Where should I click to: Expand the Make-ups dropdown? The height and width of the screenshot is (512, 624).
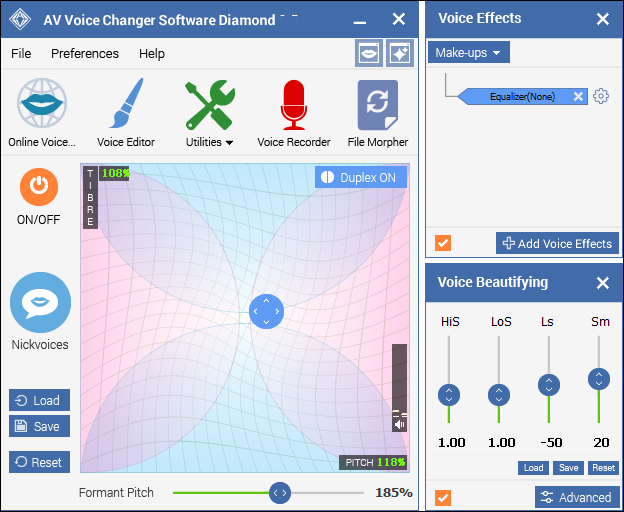tap(469, 53)
